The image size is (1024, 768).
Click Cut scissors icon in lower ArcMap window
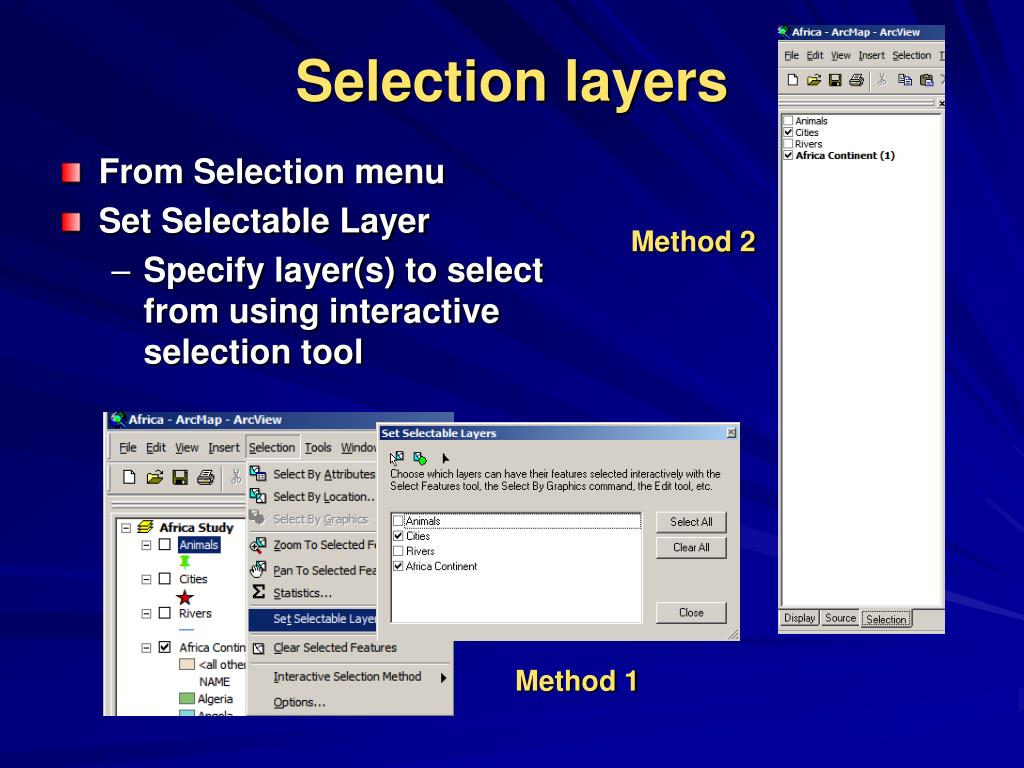click(x=236, y=477)
